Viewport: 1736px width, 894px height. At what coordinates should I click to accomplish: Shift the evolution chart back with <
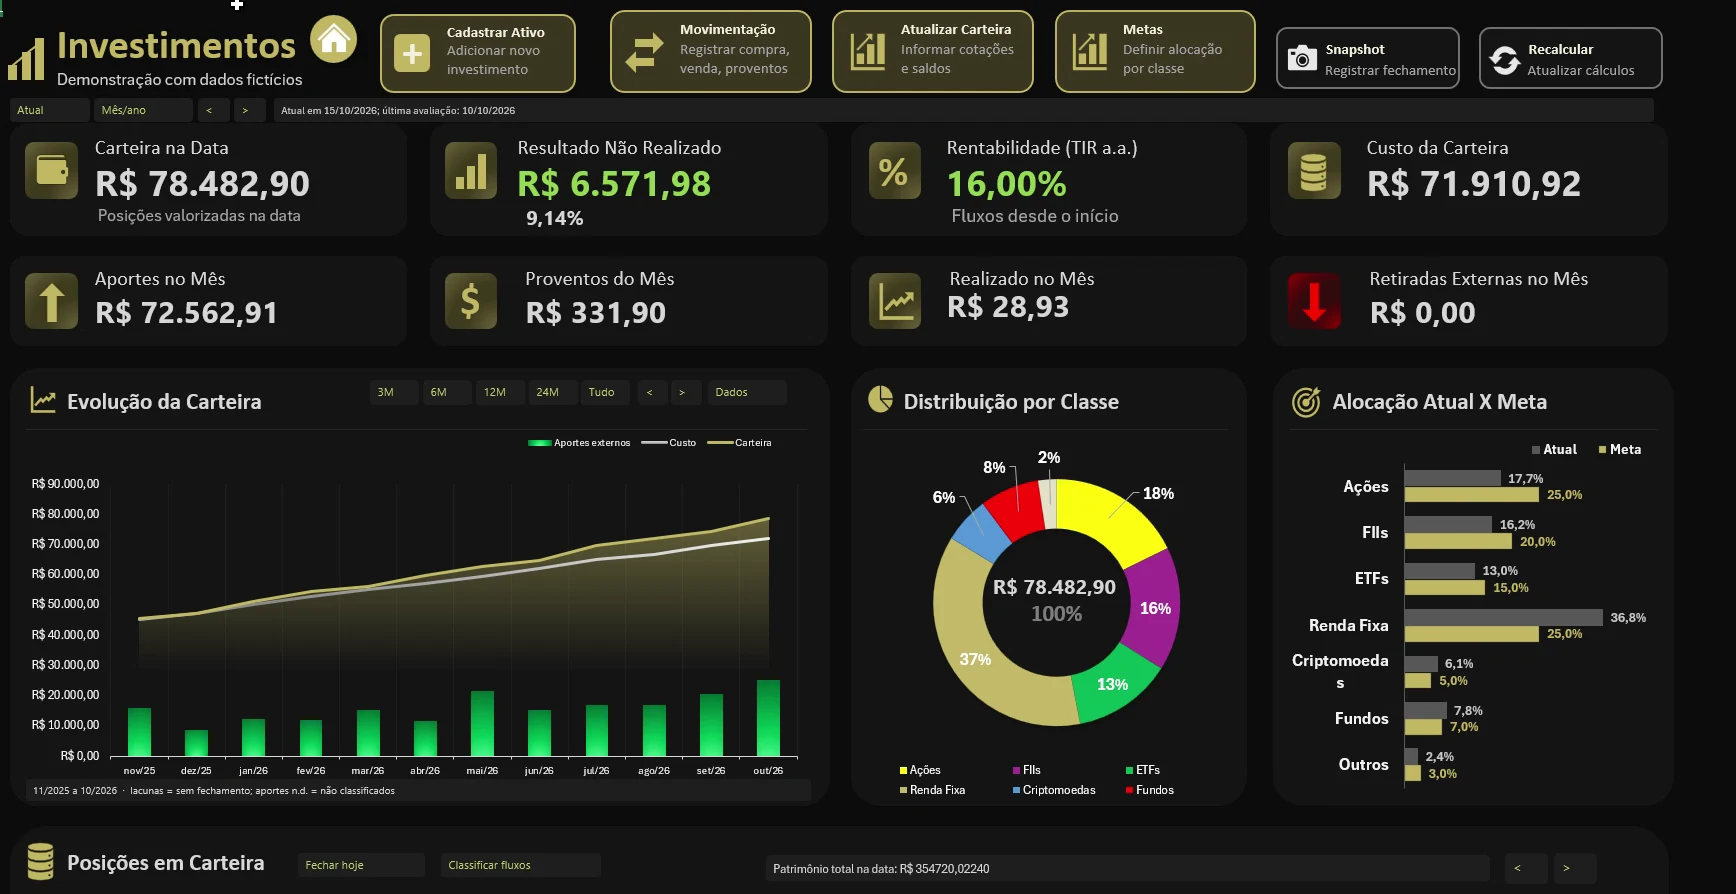pos(651,392)
